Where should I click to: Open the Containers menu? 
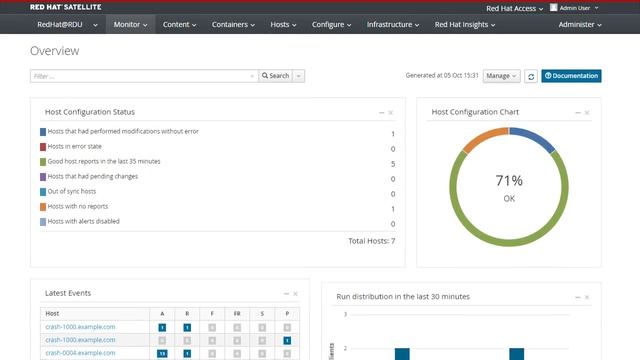(x=233, y=24)
